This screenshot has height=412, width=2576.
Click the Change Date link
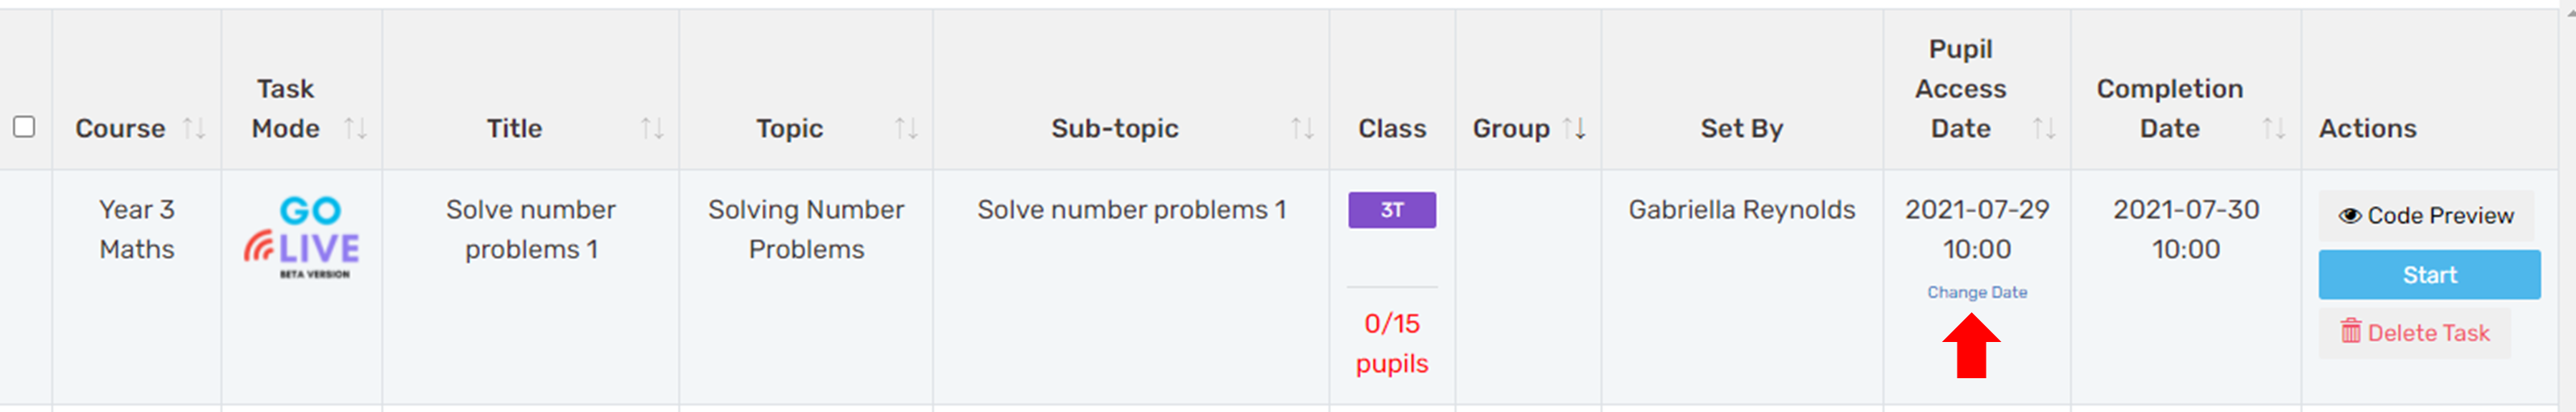1977,292
